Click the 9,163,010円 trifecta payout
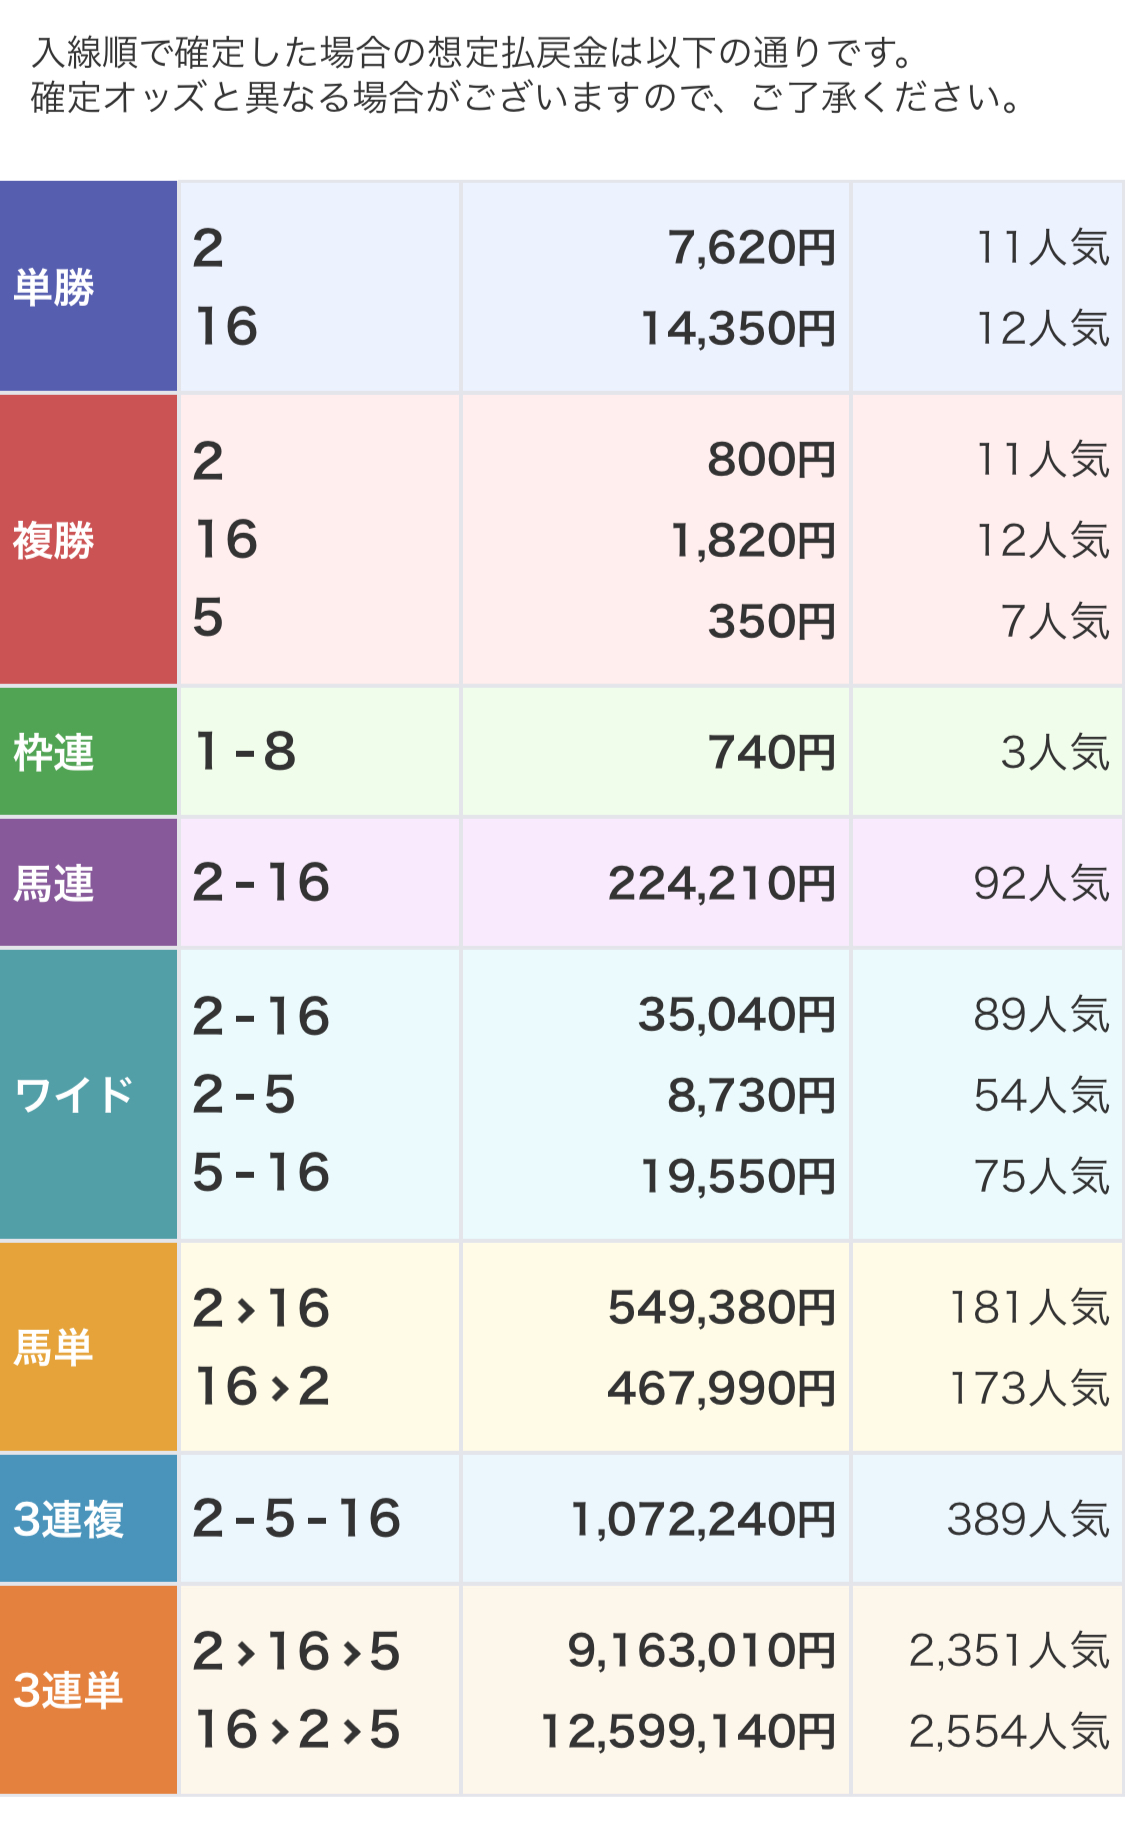Image resolution: width=1125 pixels, height=1830 pixels. 702,1650
